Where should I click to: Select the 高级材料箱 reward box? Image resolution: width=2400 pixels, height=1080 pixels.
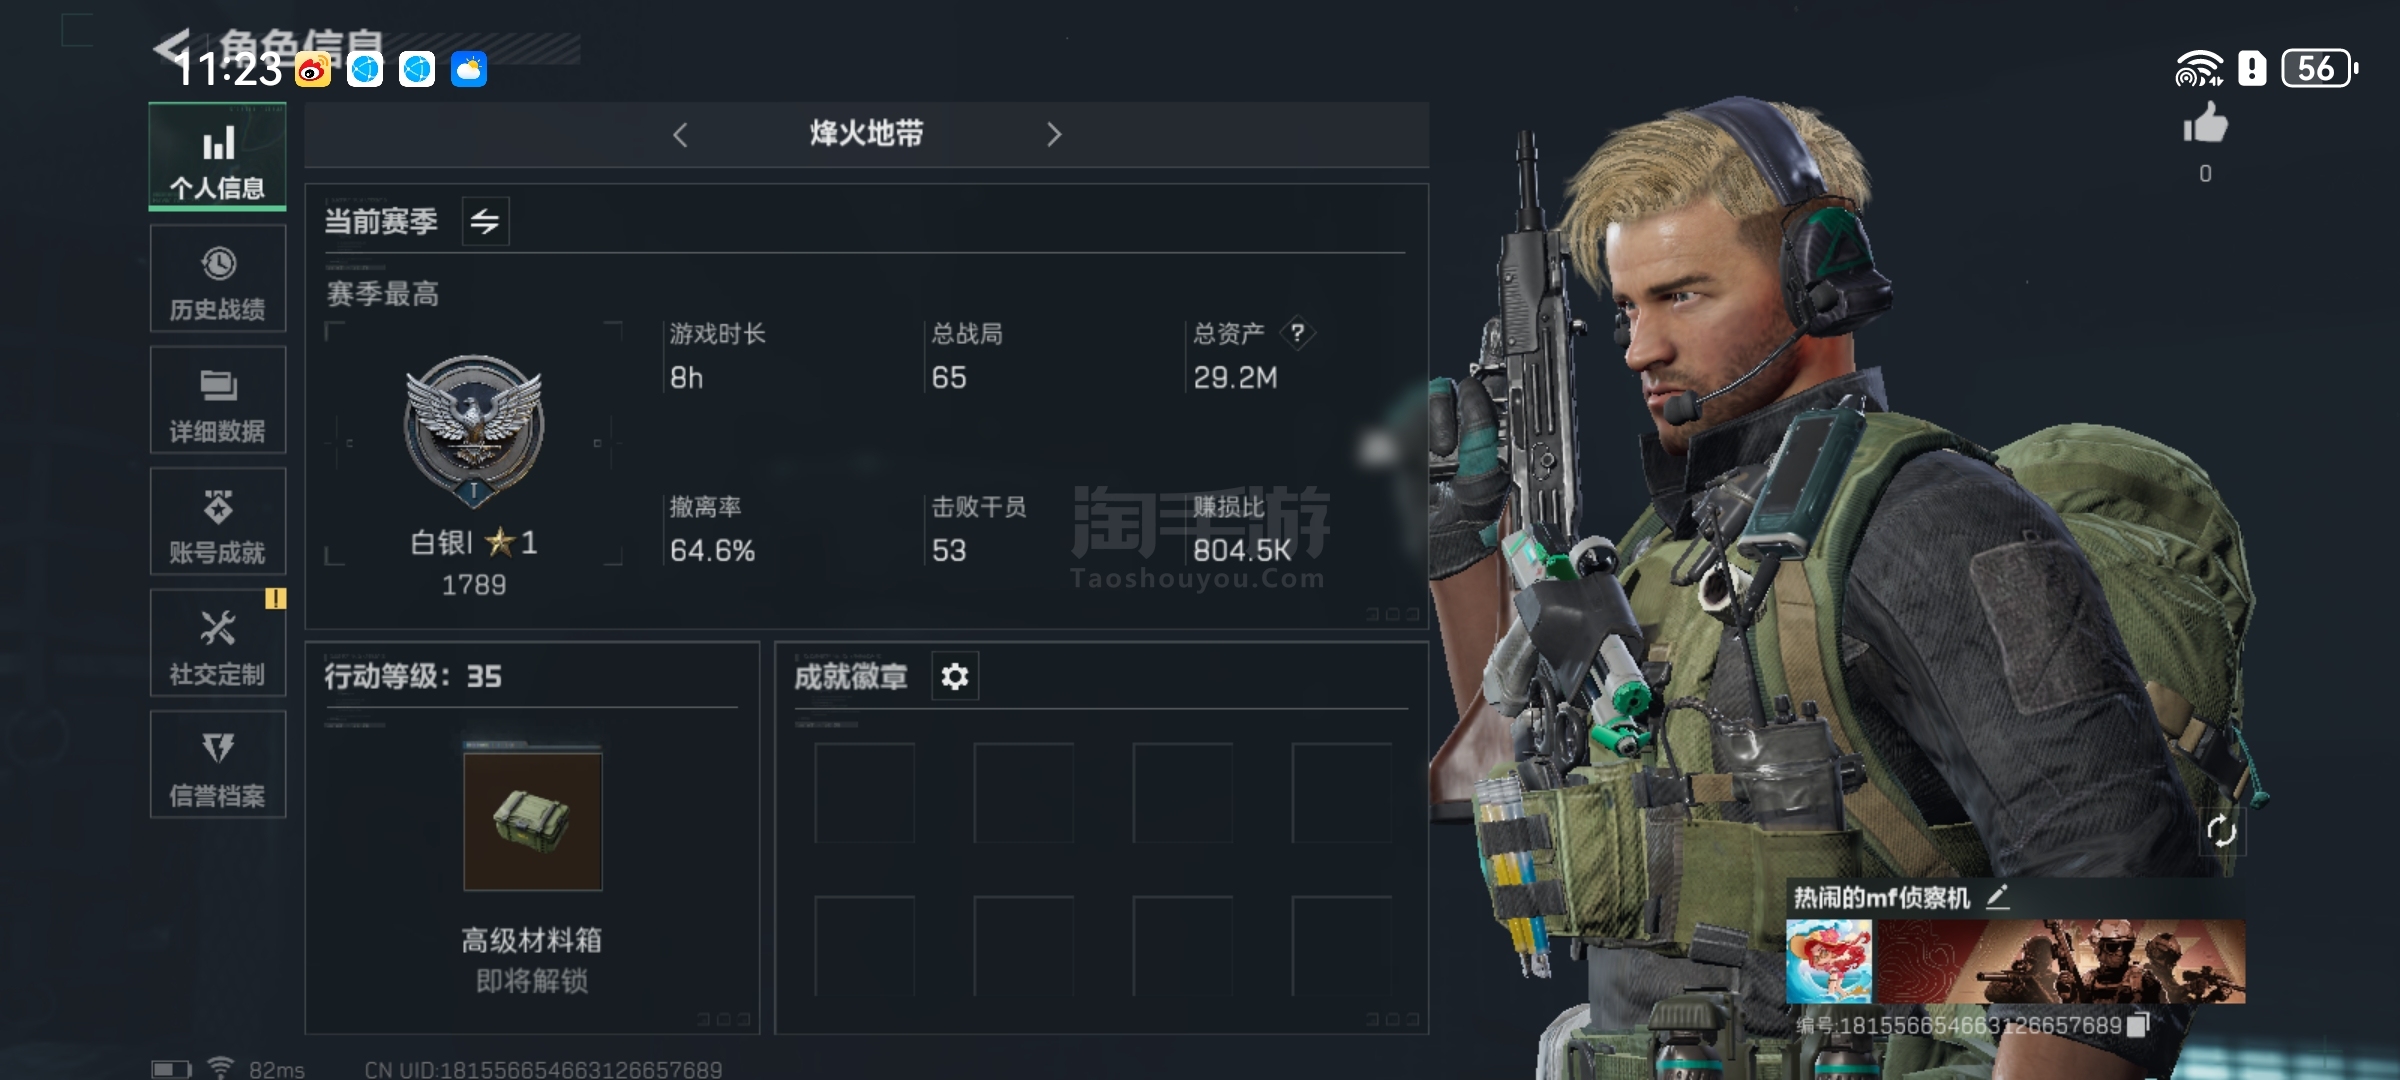click(532, 821)
